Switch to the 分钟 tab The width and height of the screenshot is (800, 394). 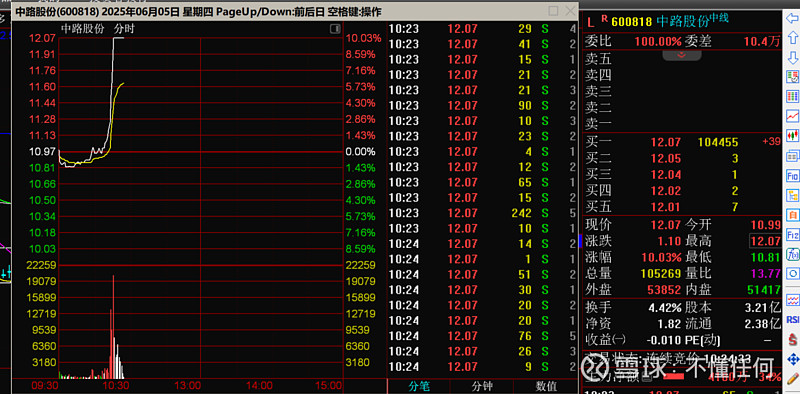[483, 386]
